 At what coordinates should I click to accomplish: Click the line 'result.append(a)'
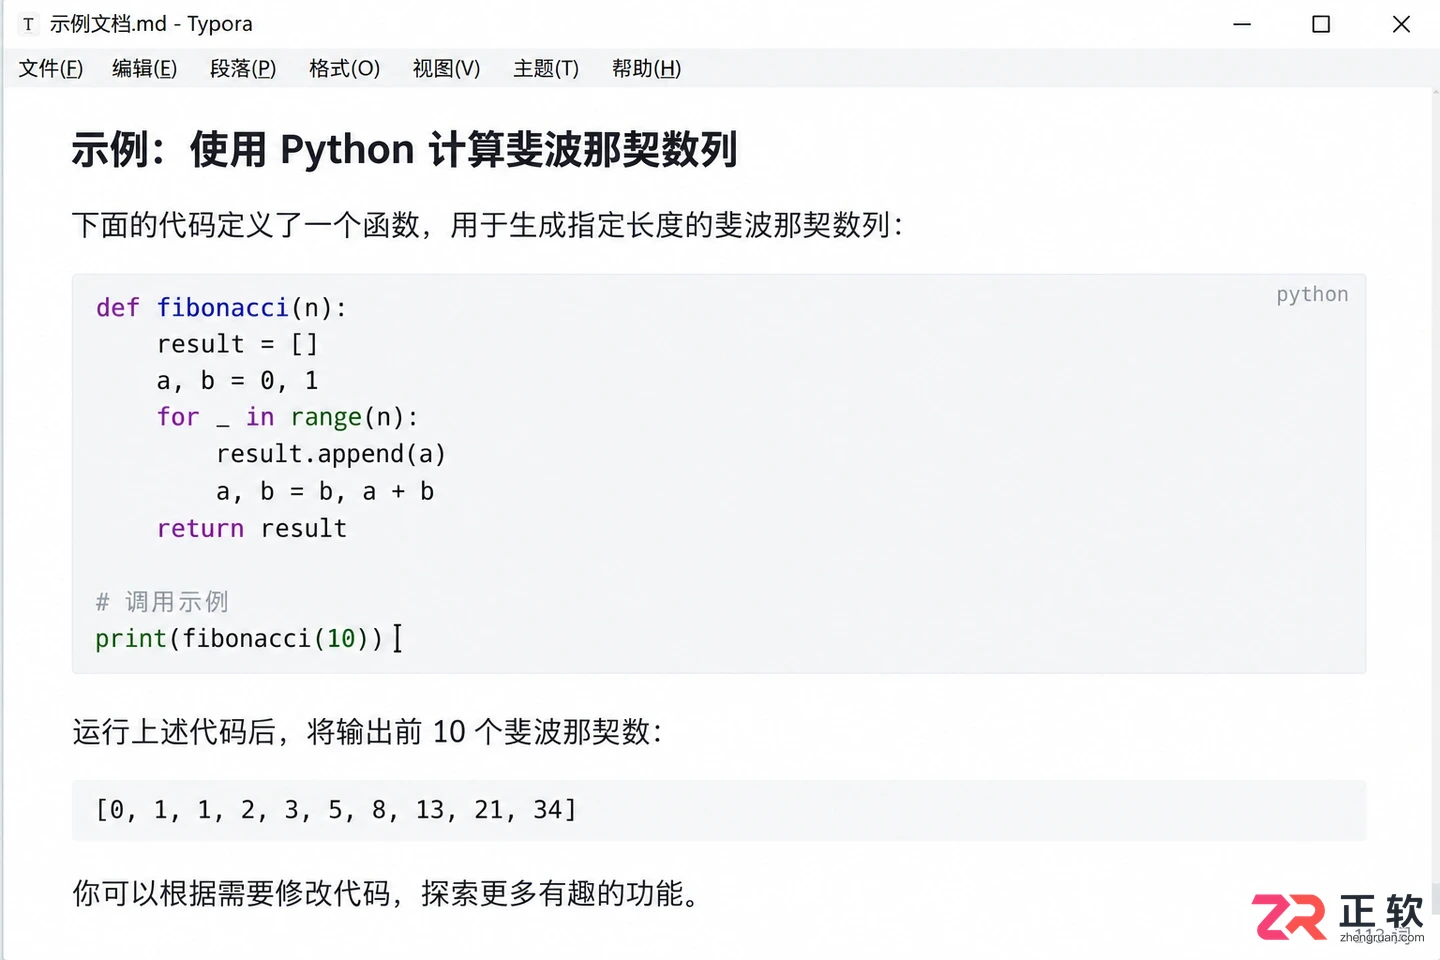click(x=331, y=454)
